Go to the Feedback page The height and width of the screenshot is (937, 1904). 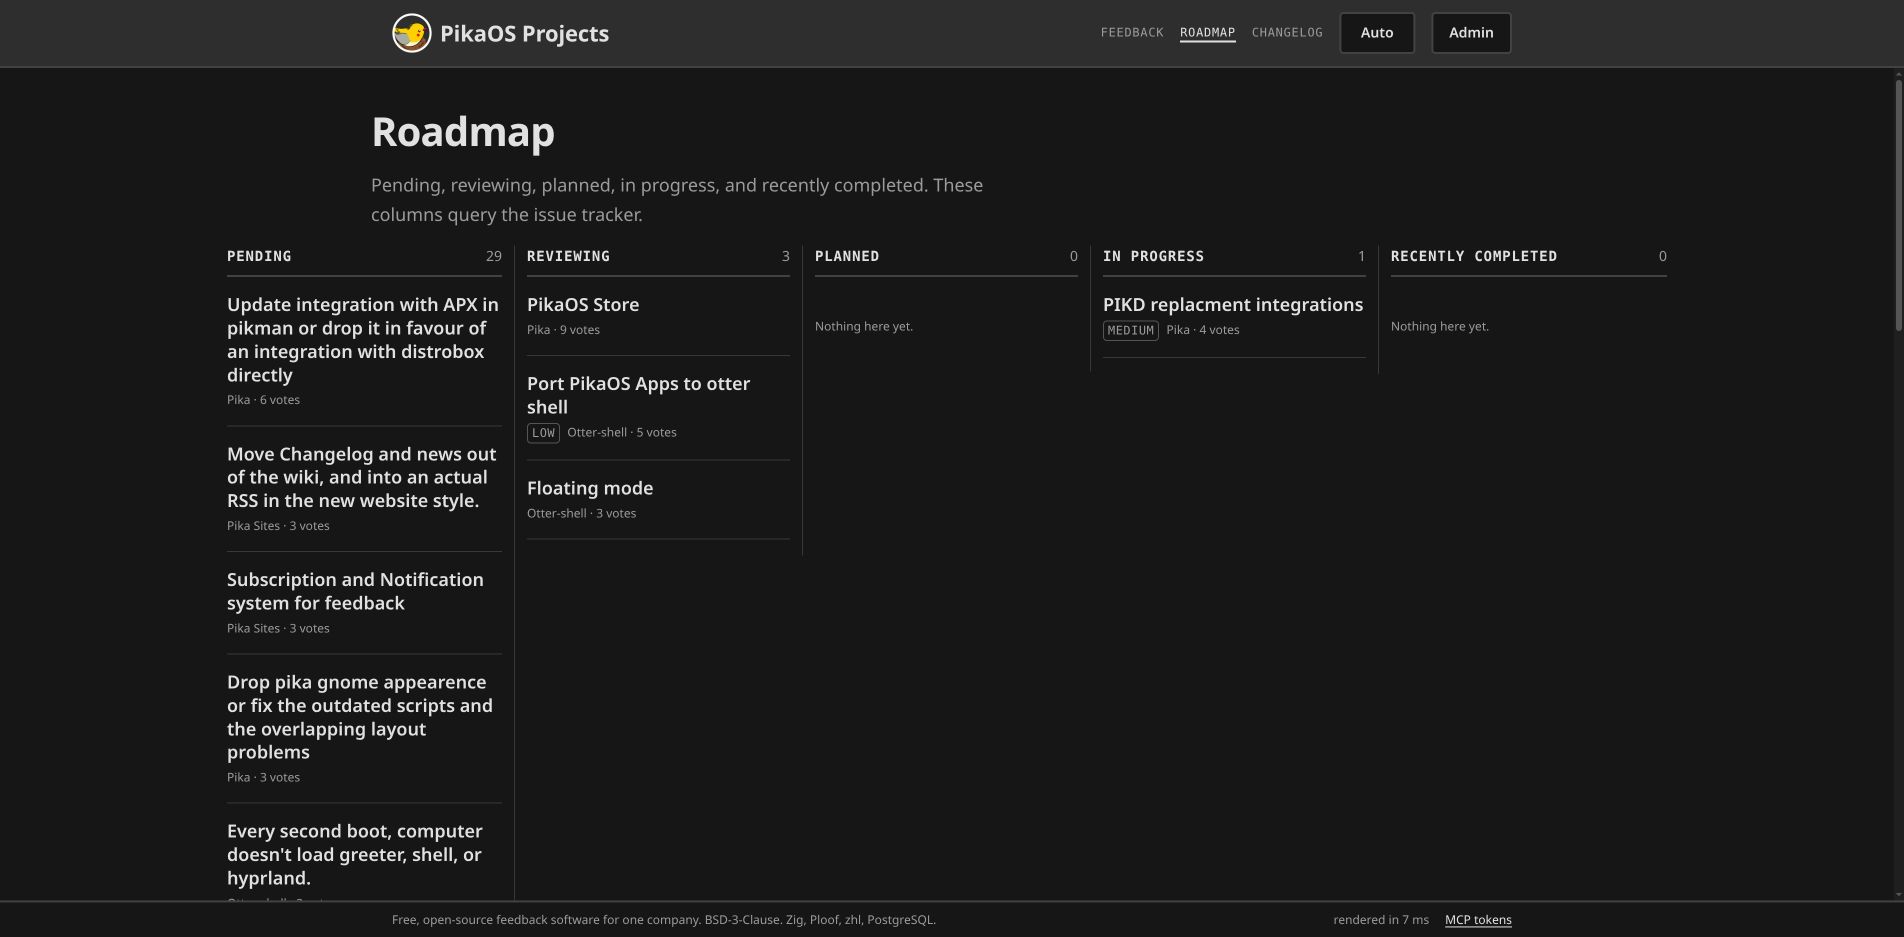point(1132,33)
